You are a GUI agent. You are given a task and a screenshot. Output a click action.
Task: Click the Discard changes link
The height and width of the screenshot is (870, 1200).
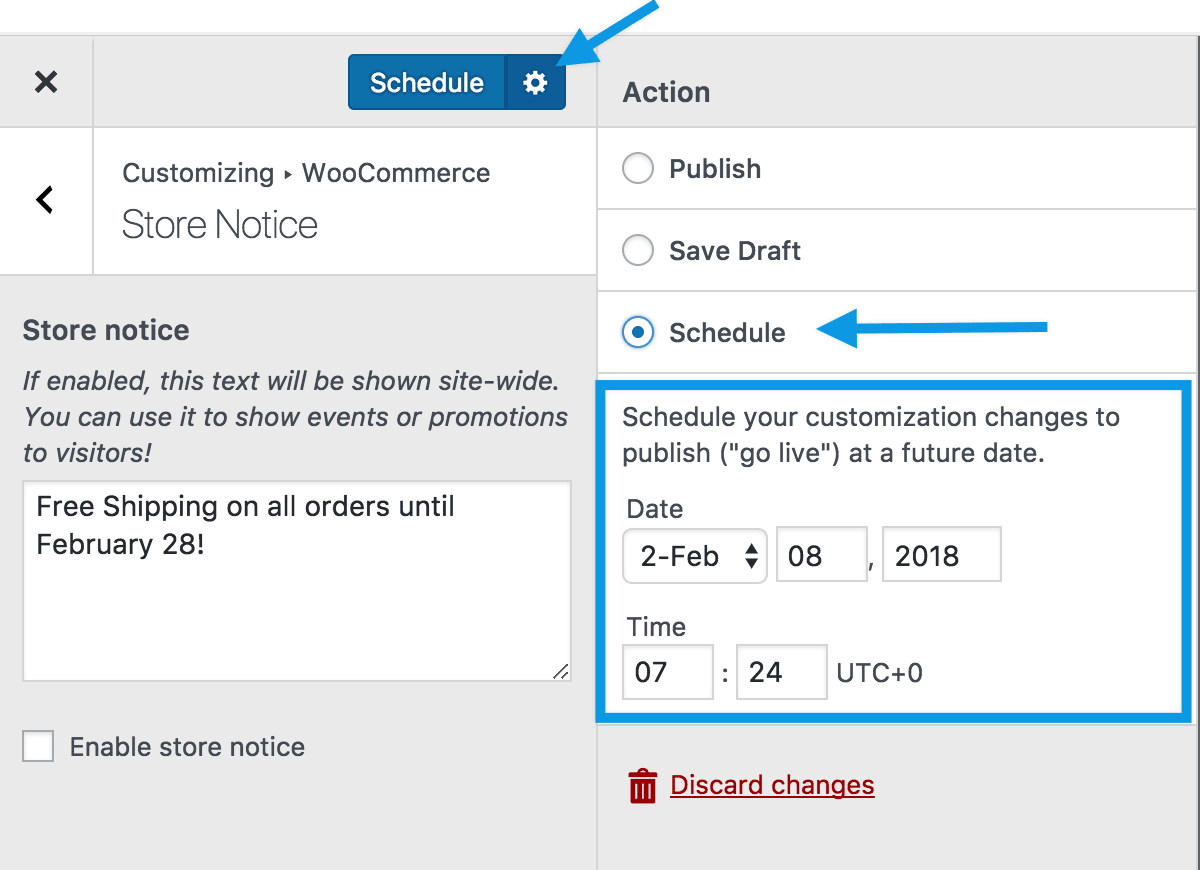772,785
